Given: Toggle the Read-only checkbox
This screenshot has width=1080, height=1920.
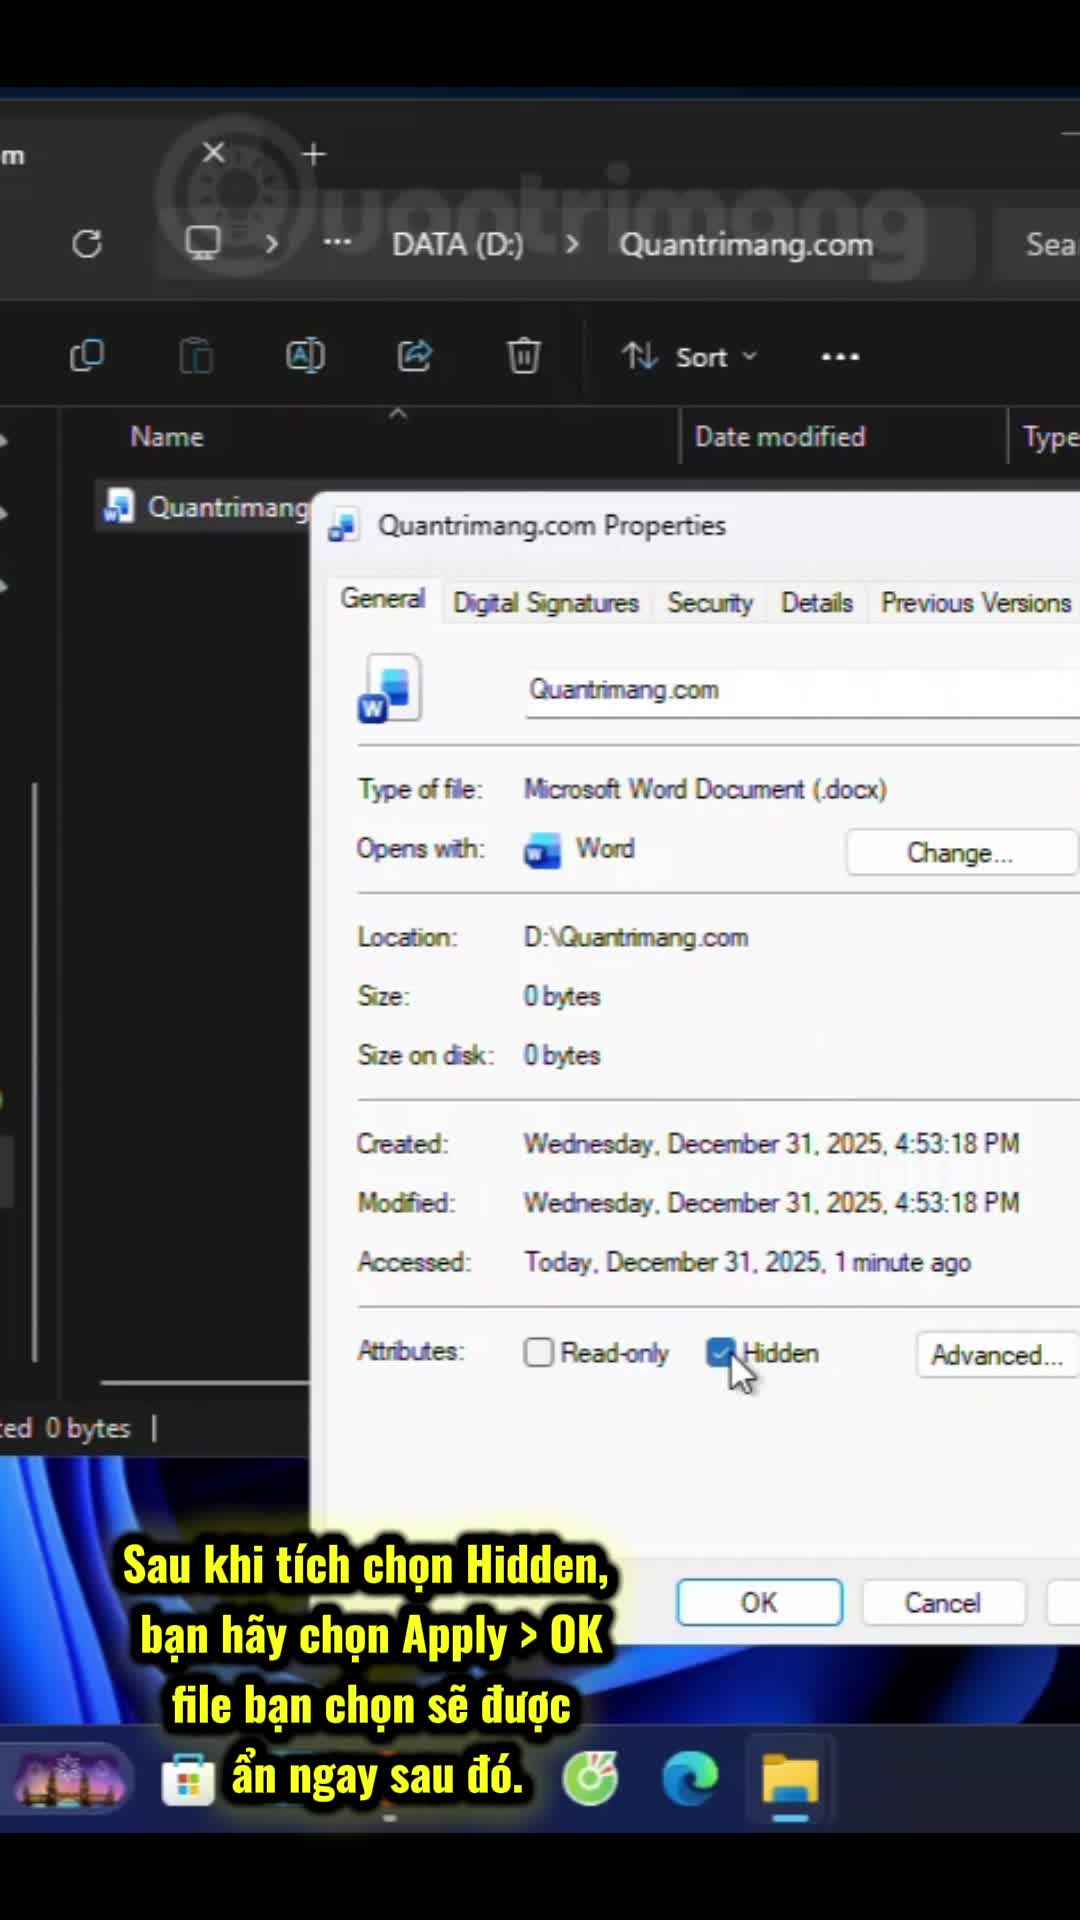Looking at the screenshot, I should (539, 1352).
